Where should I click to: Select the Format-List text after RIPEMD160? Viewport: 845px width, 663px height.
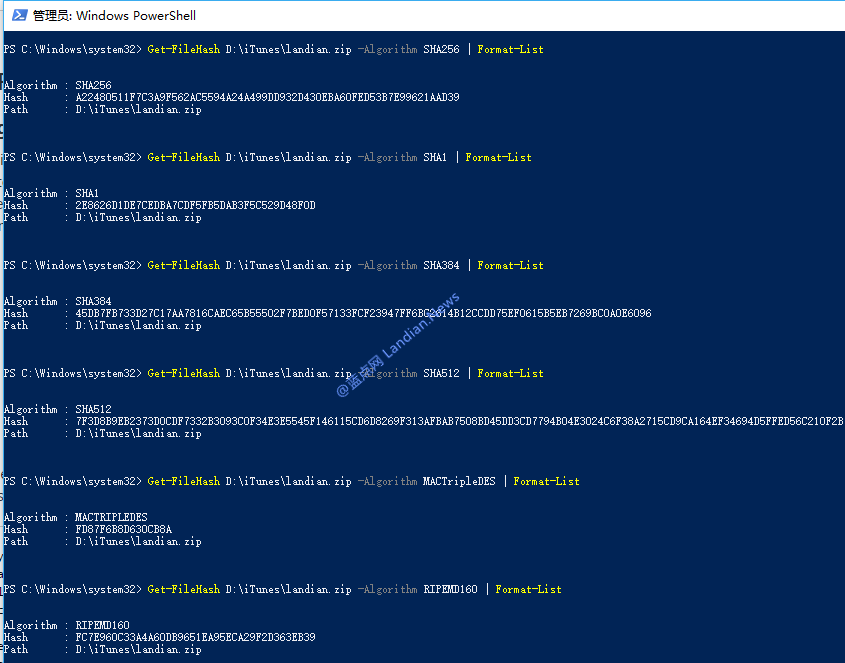pos(528,588)
